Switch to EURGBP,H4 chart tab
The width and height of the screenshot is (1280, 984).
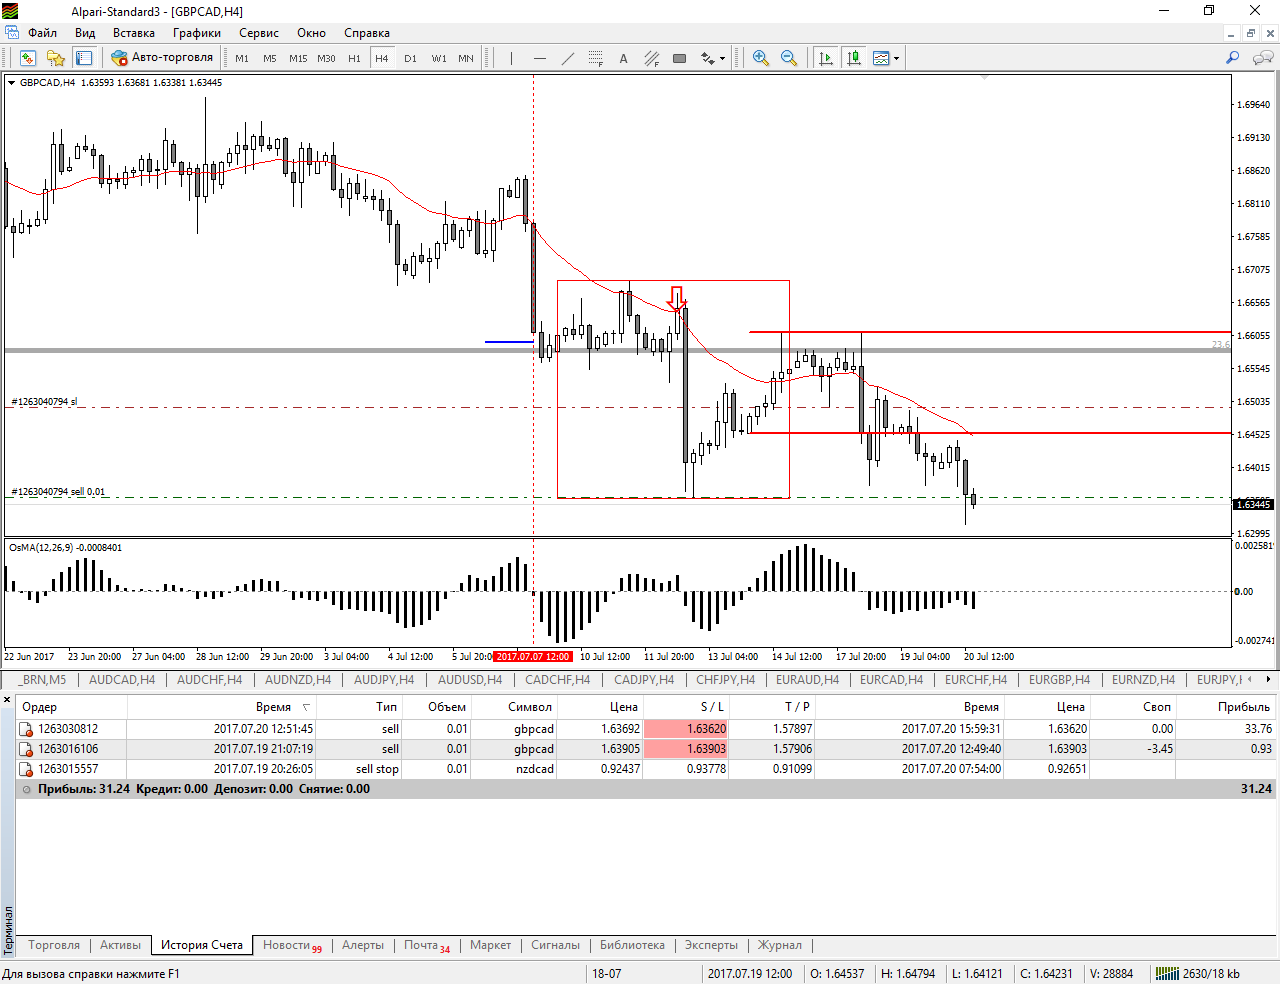click(x=1059, y=680)
